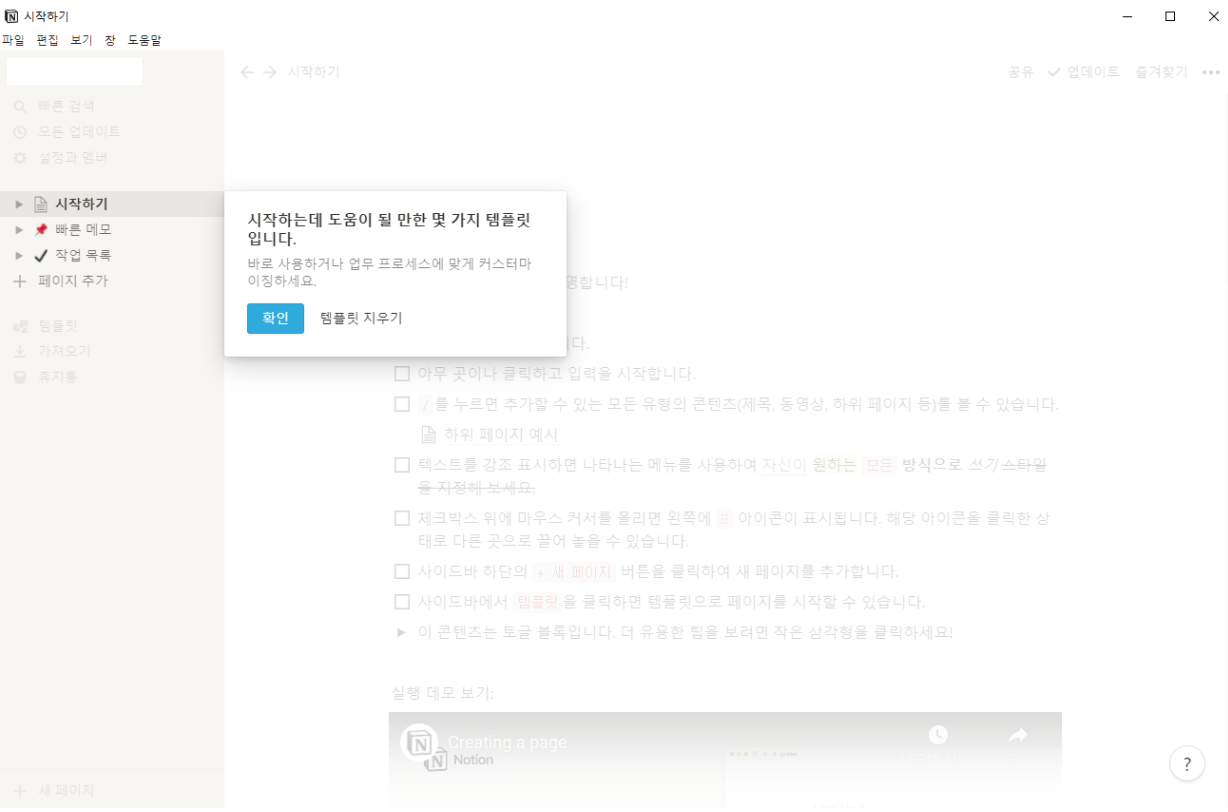Click 공유 in top bar
The image size is (1228, 812).
[x=1020, y=72]
